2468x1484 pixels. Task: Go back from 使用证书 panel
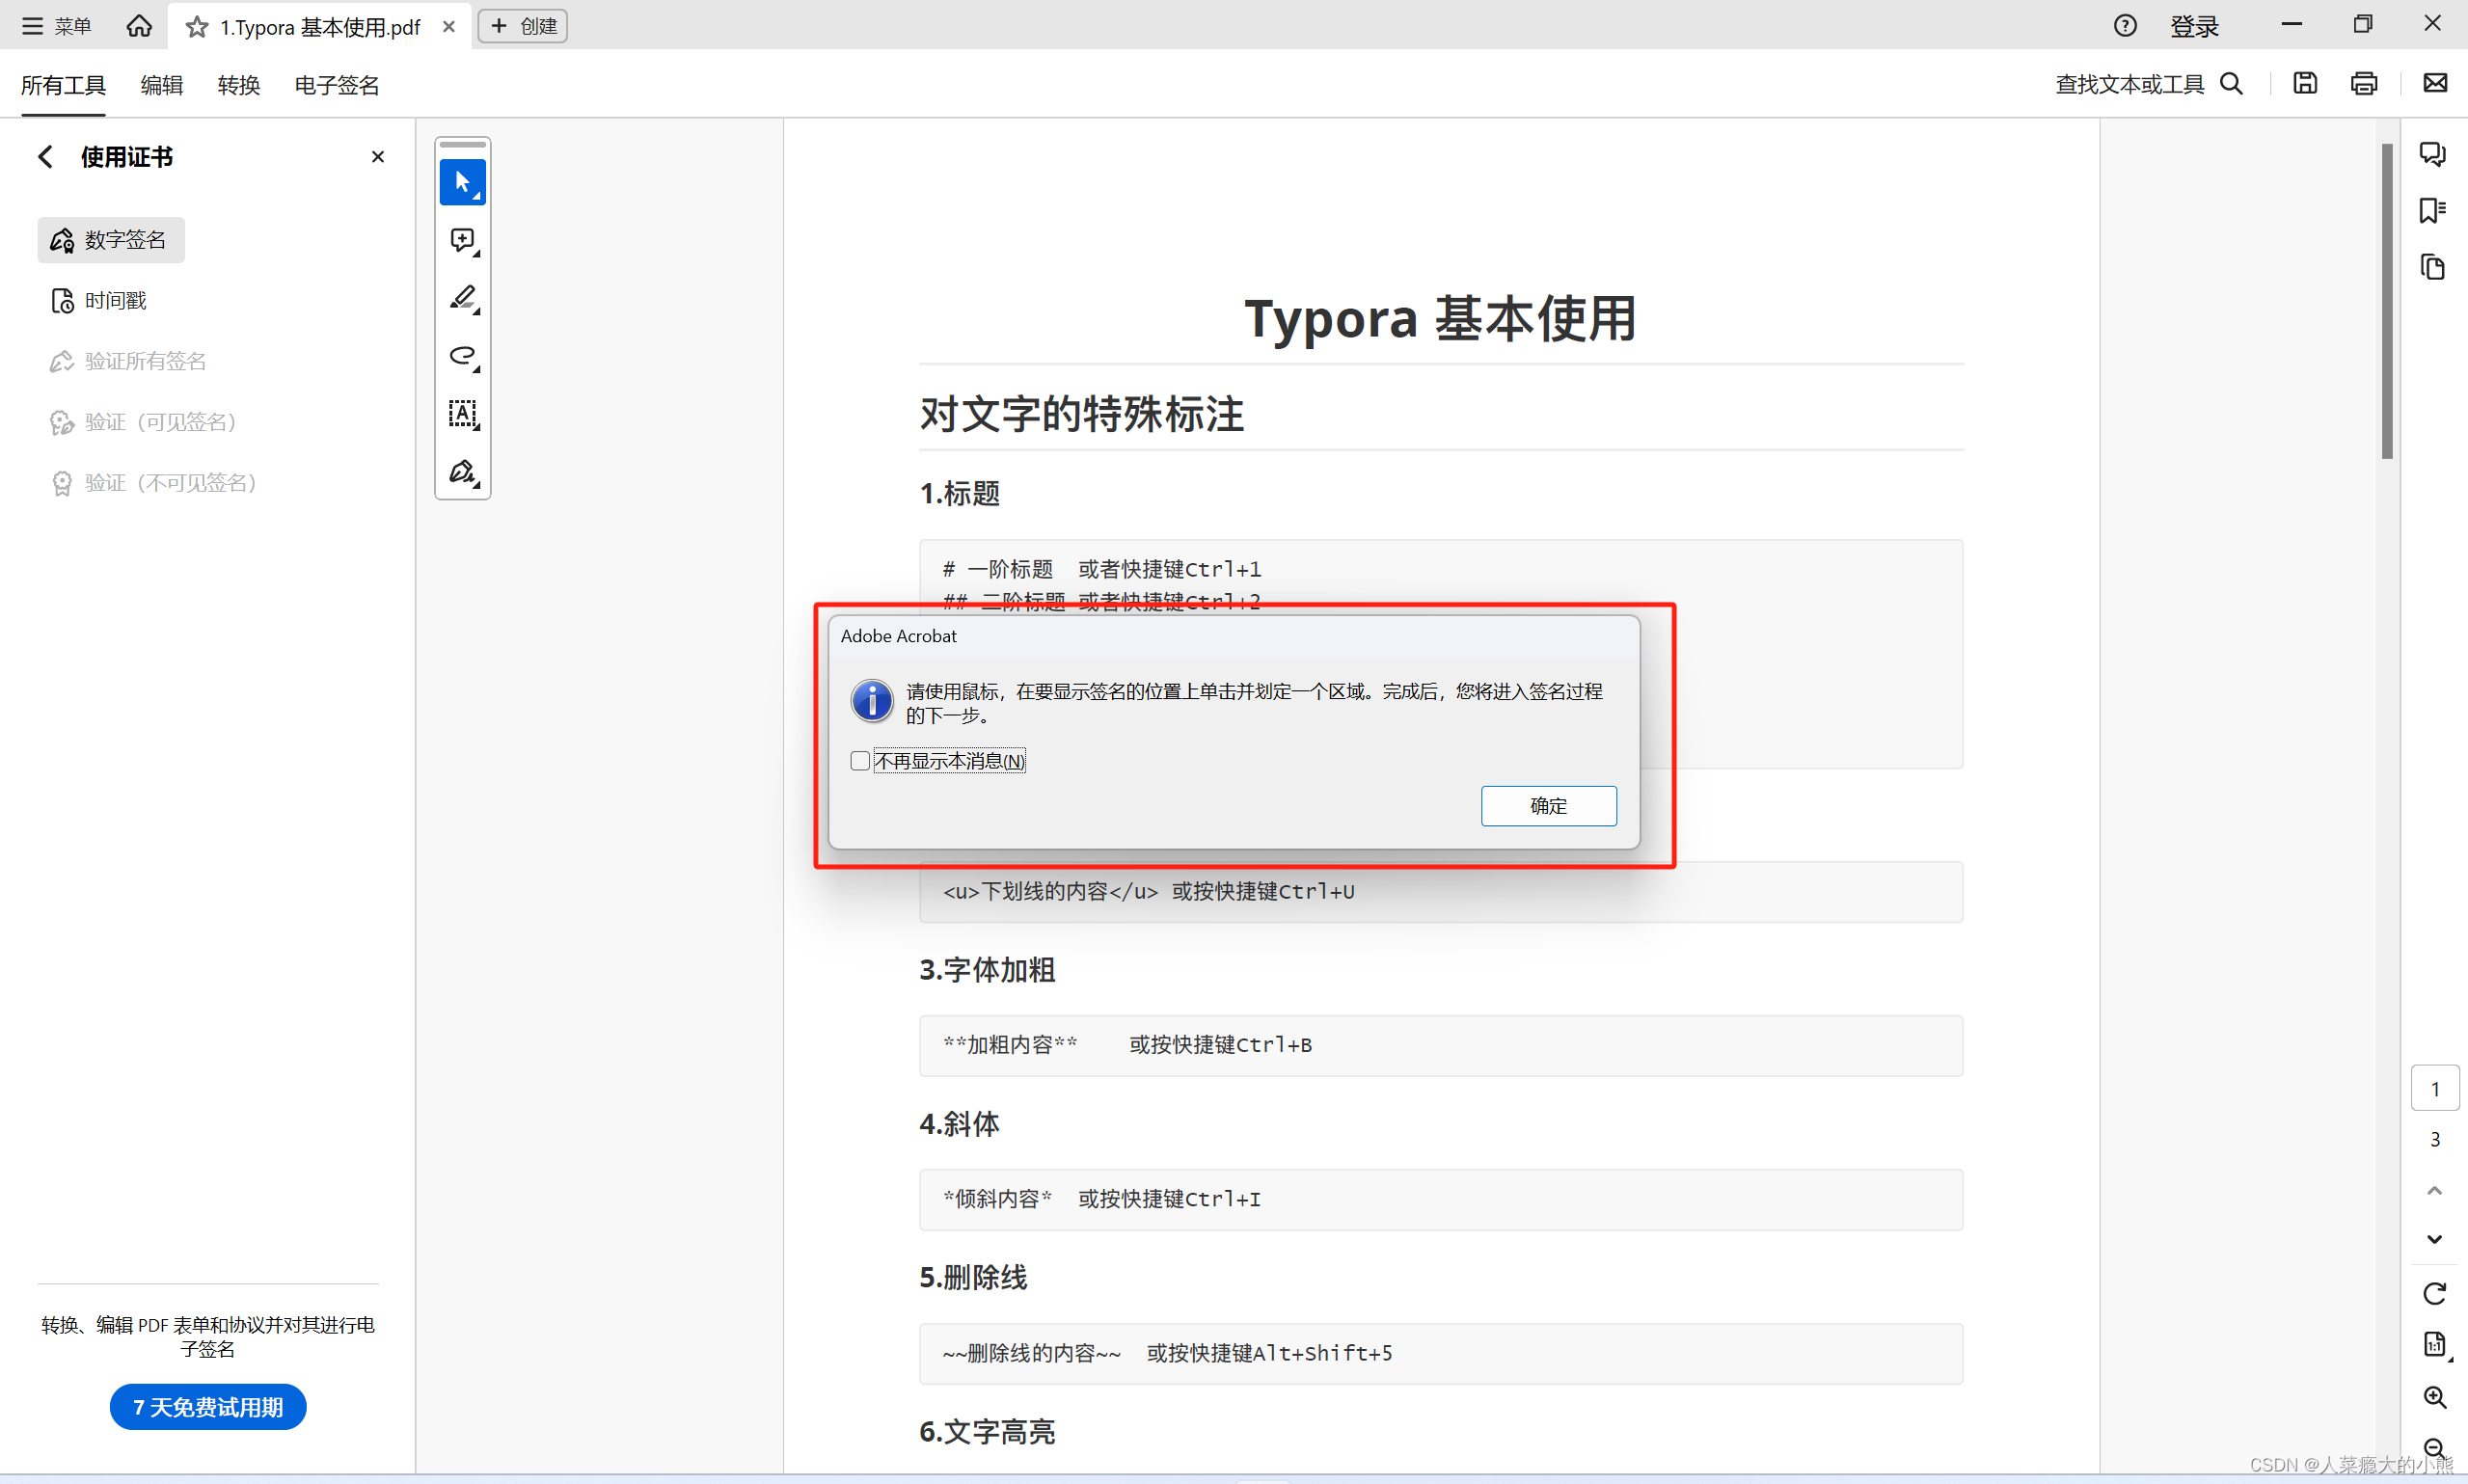tap(45, 157)
